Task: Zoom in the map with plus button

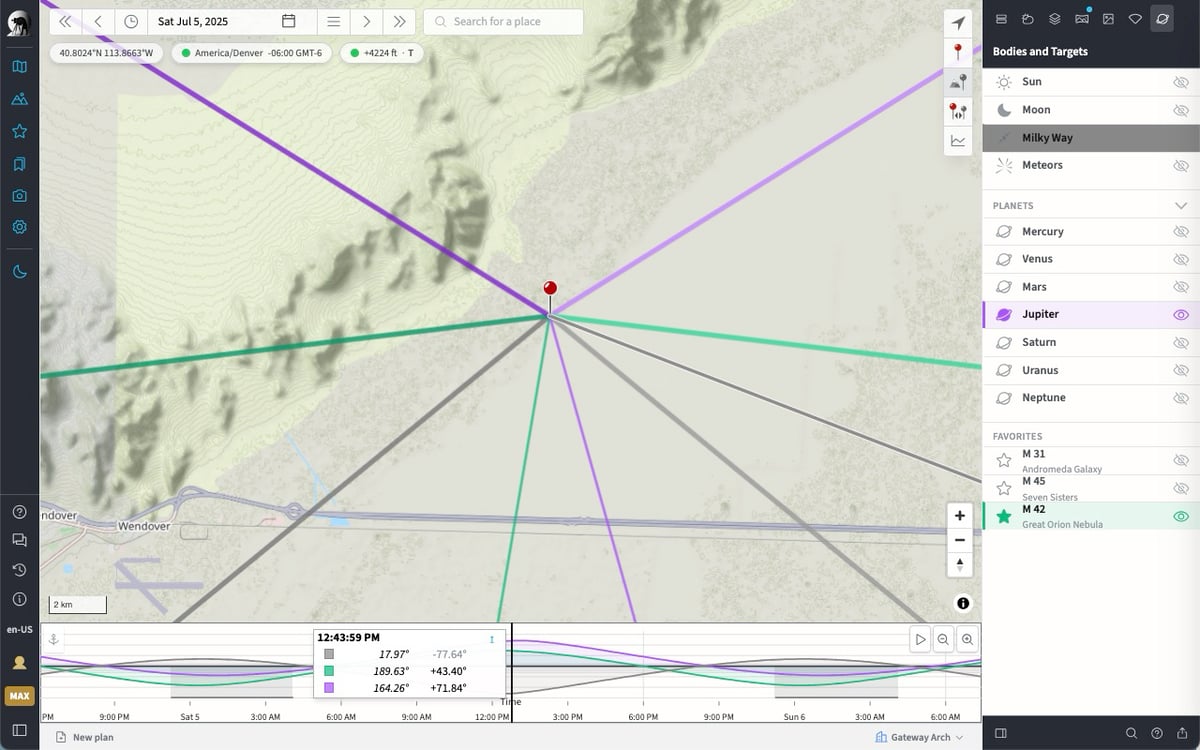Action: (959, 516)
